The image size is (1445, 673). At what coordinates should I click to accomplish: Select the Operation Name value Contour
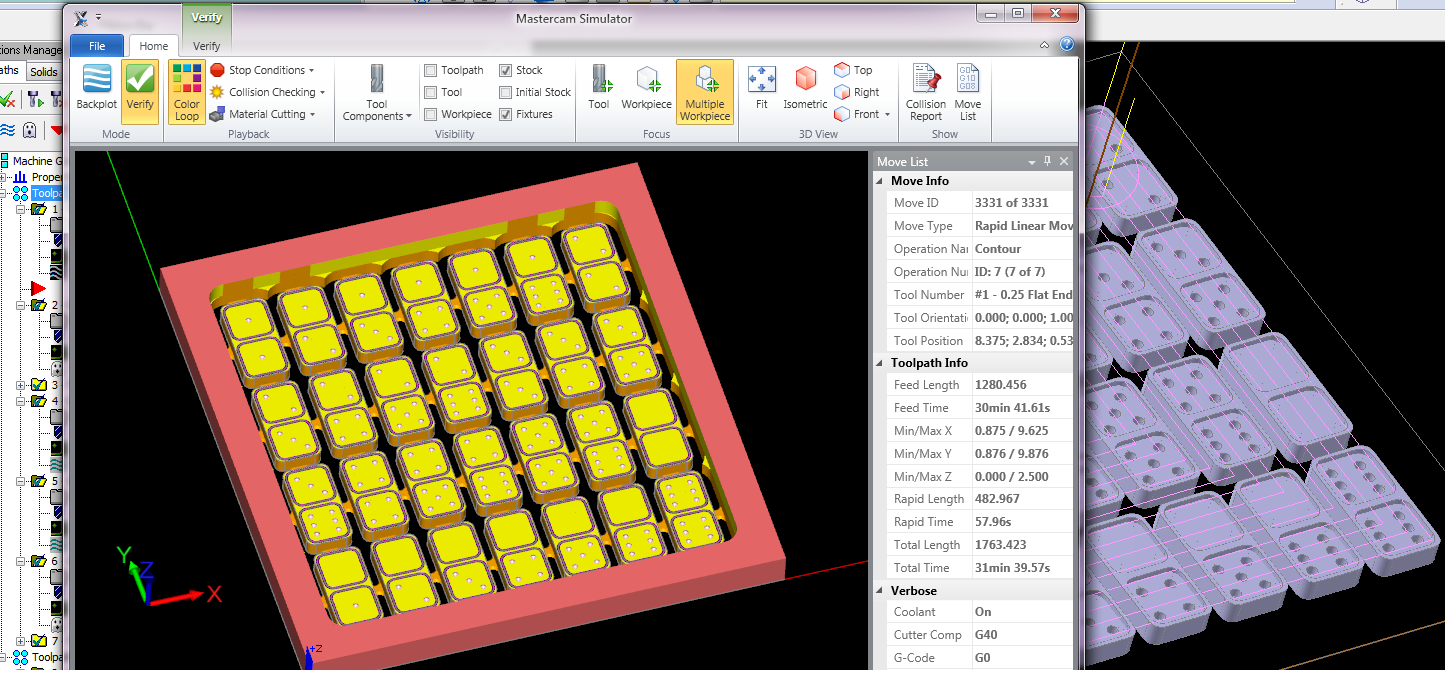[x=998, y=249]
